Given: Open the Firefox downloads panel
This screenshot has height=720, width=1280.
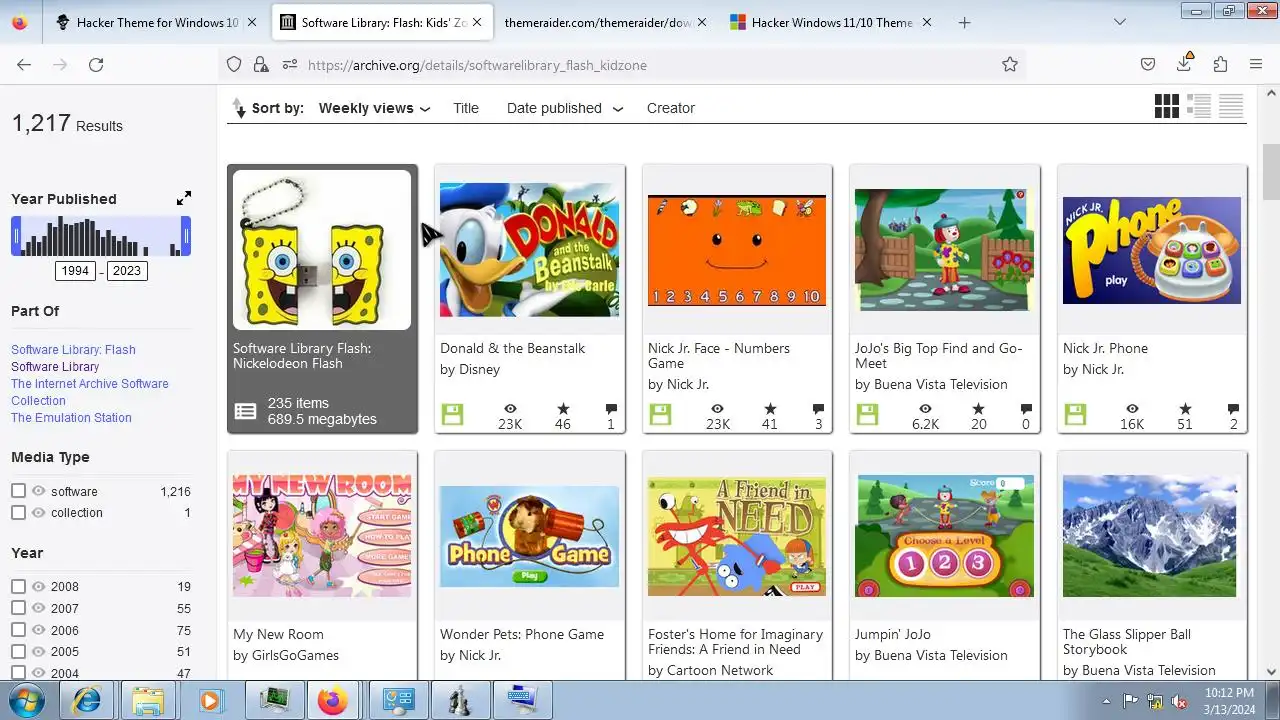Looking at the screenshot, I should click(1184, 64).
